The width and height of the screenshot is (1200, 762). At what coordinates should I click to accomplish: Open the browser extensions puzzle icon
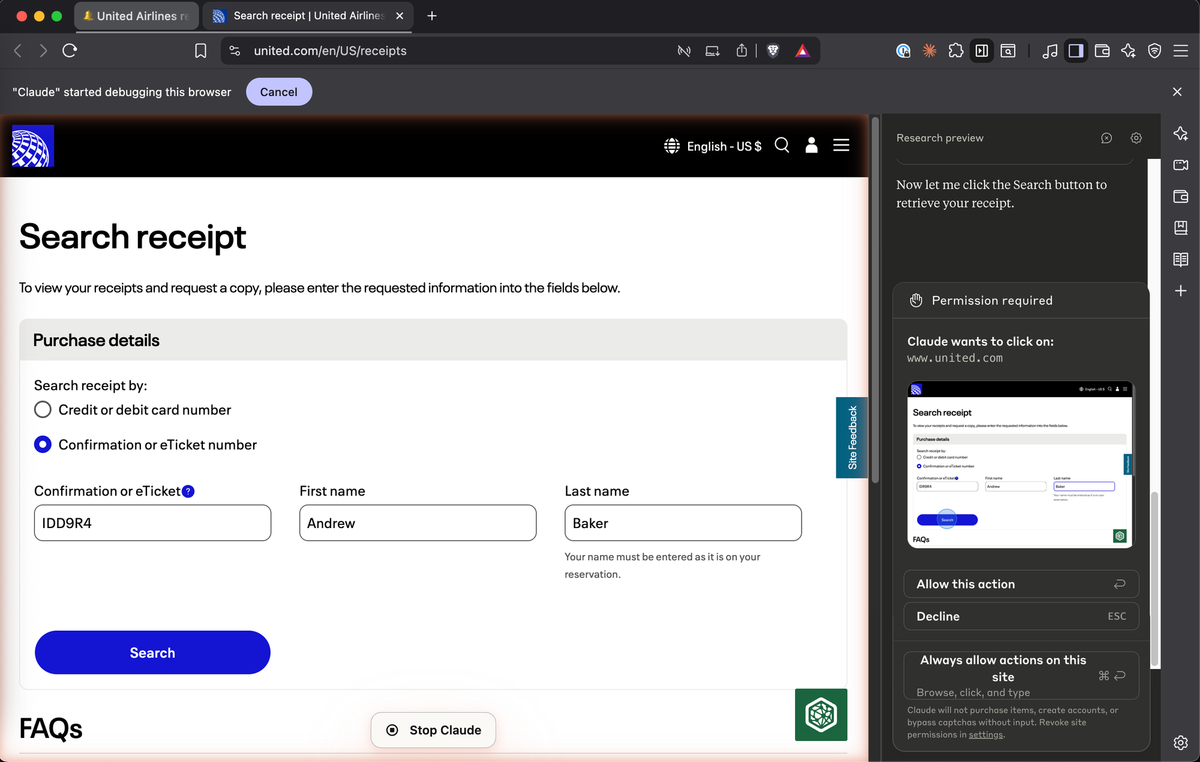coord(954,50)
